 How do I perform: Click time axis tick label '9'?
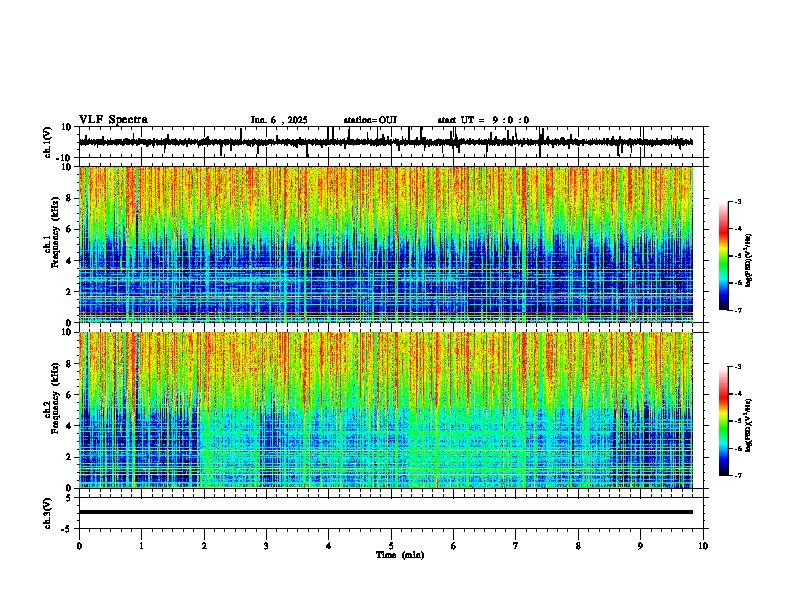coord(640,546)
